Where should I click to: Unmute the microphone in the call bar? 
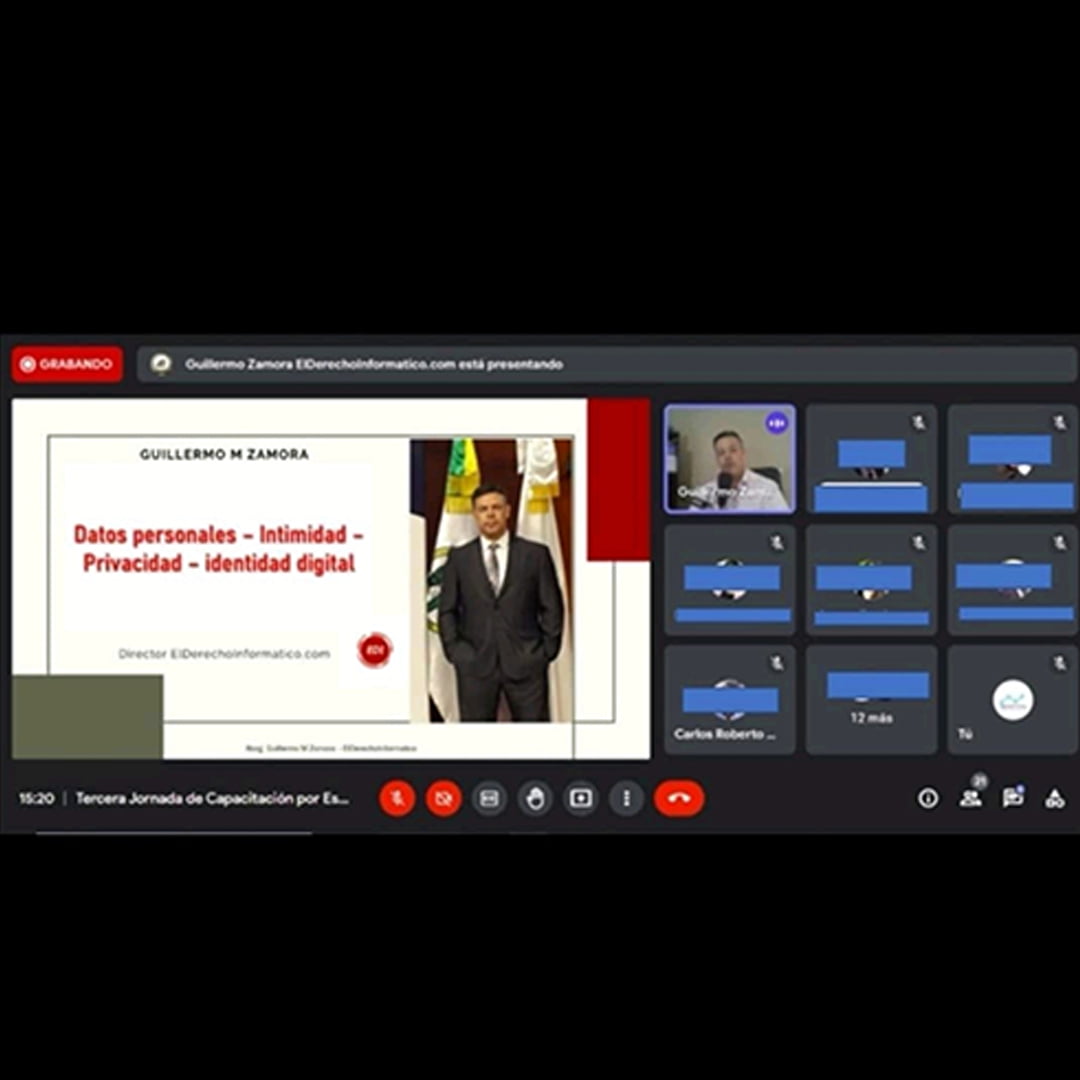point(397,798)
